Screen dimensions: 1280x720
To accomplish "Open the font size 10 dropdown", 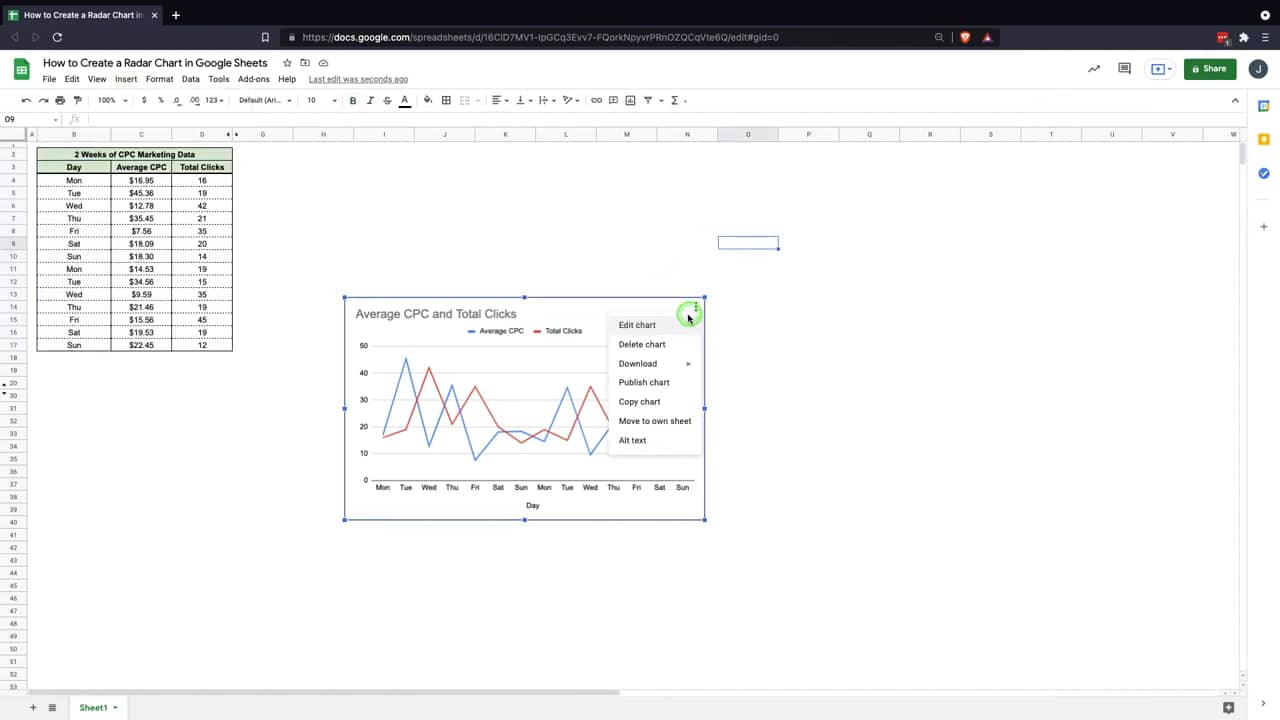I will (321, 100).
